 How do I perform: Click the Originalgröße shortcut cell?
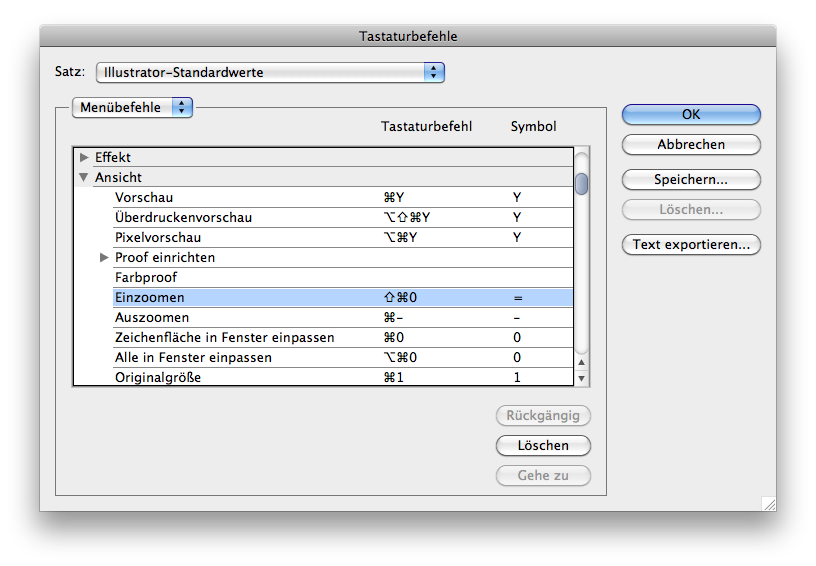click(400, 377)
